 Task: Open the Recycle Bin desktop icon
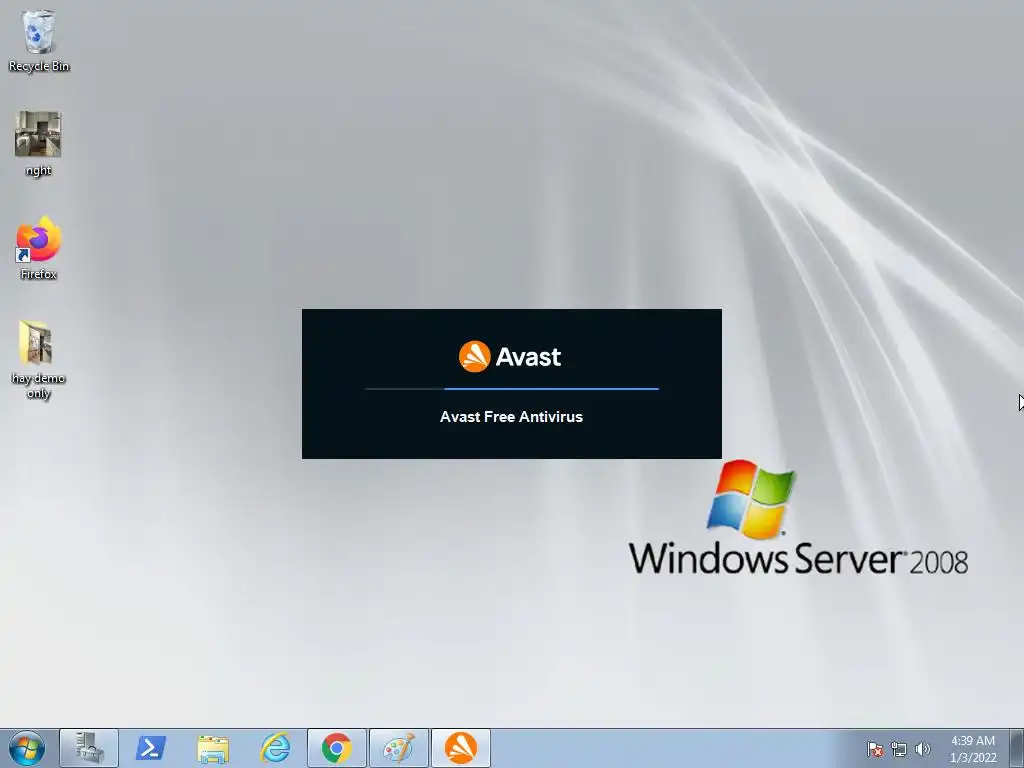(39, 40)
